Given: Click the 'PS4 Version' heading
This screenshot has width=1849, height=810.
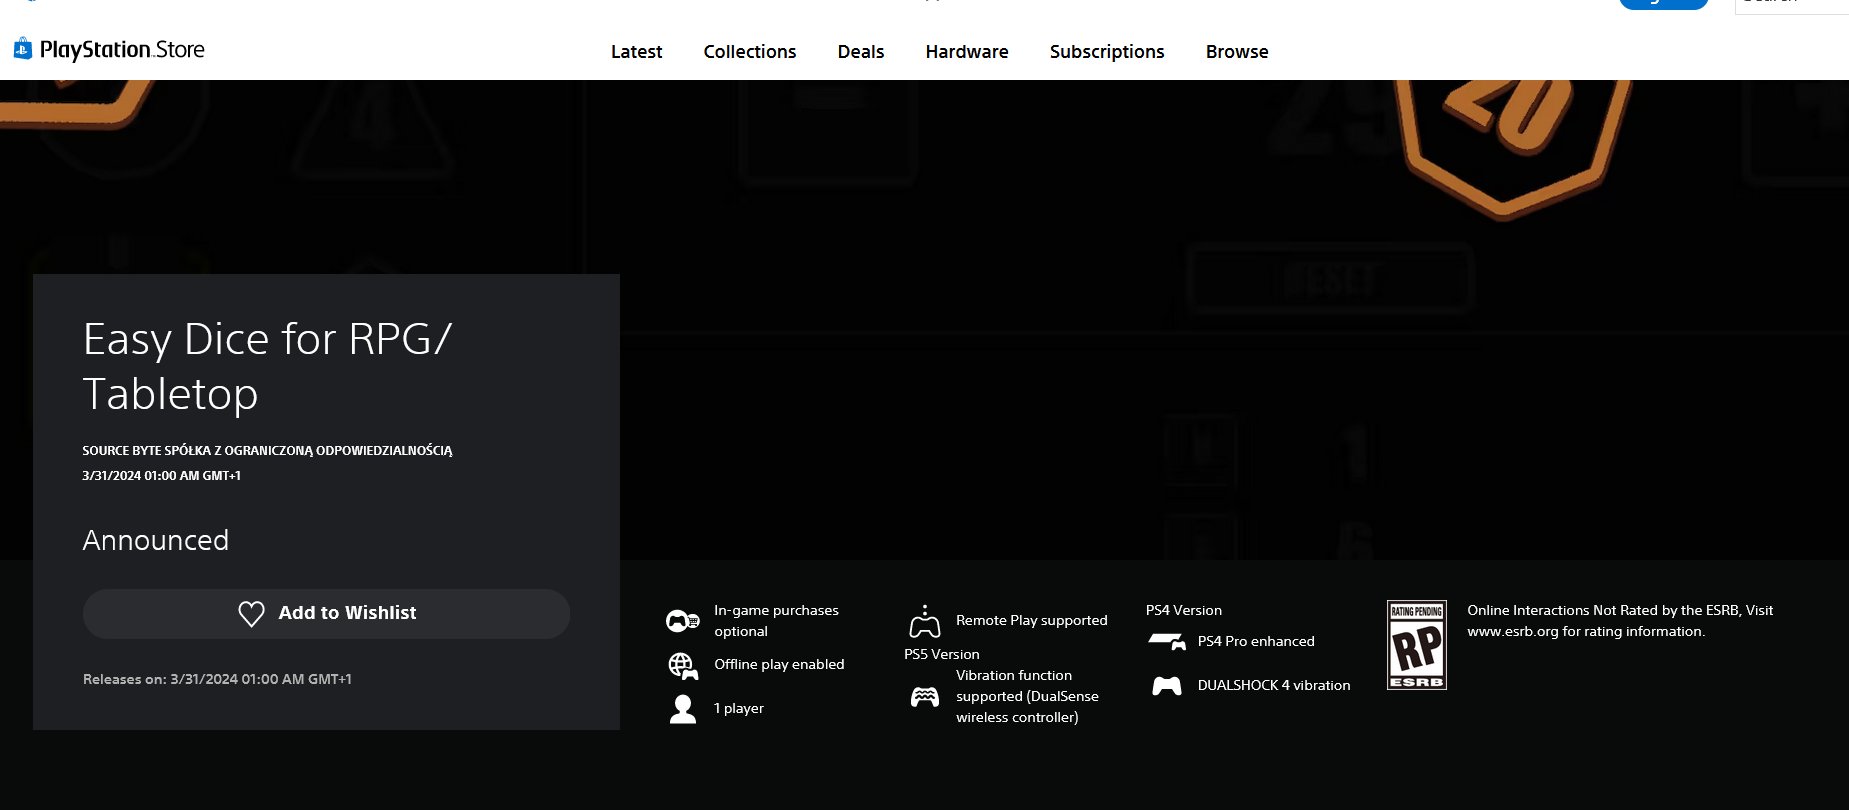Looking at the screenshot, I should pyautogui.click(x=1184, y=610).
